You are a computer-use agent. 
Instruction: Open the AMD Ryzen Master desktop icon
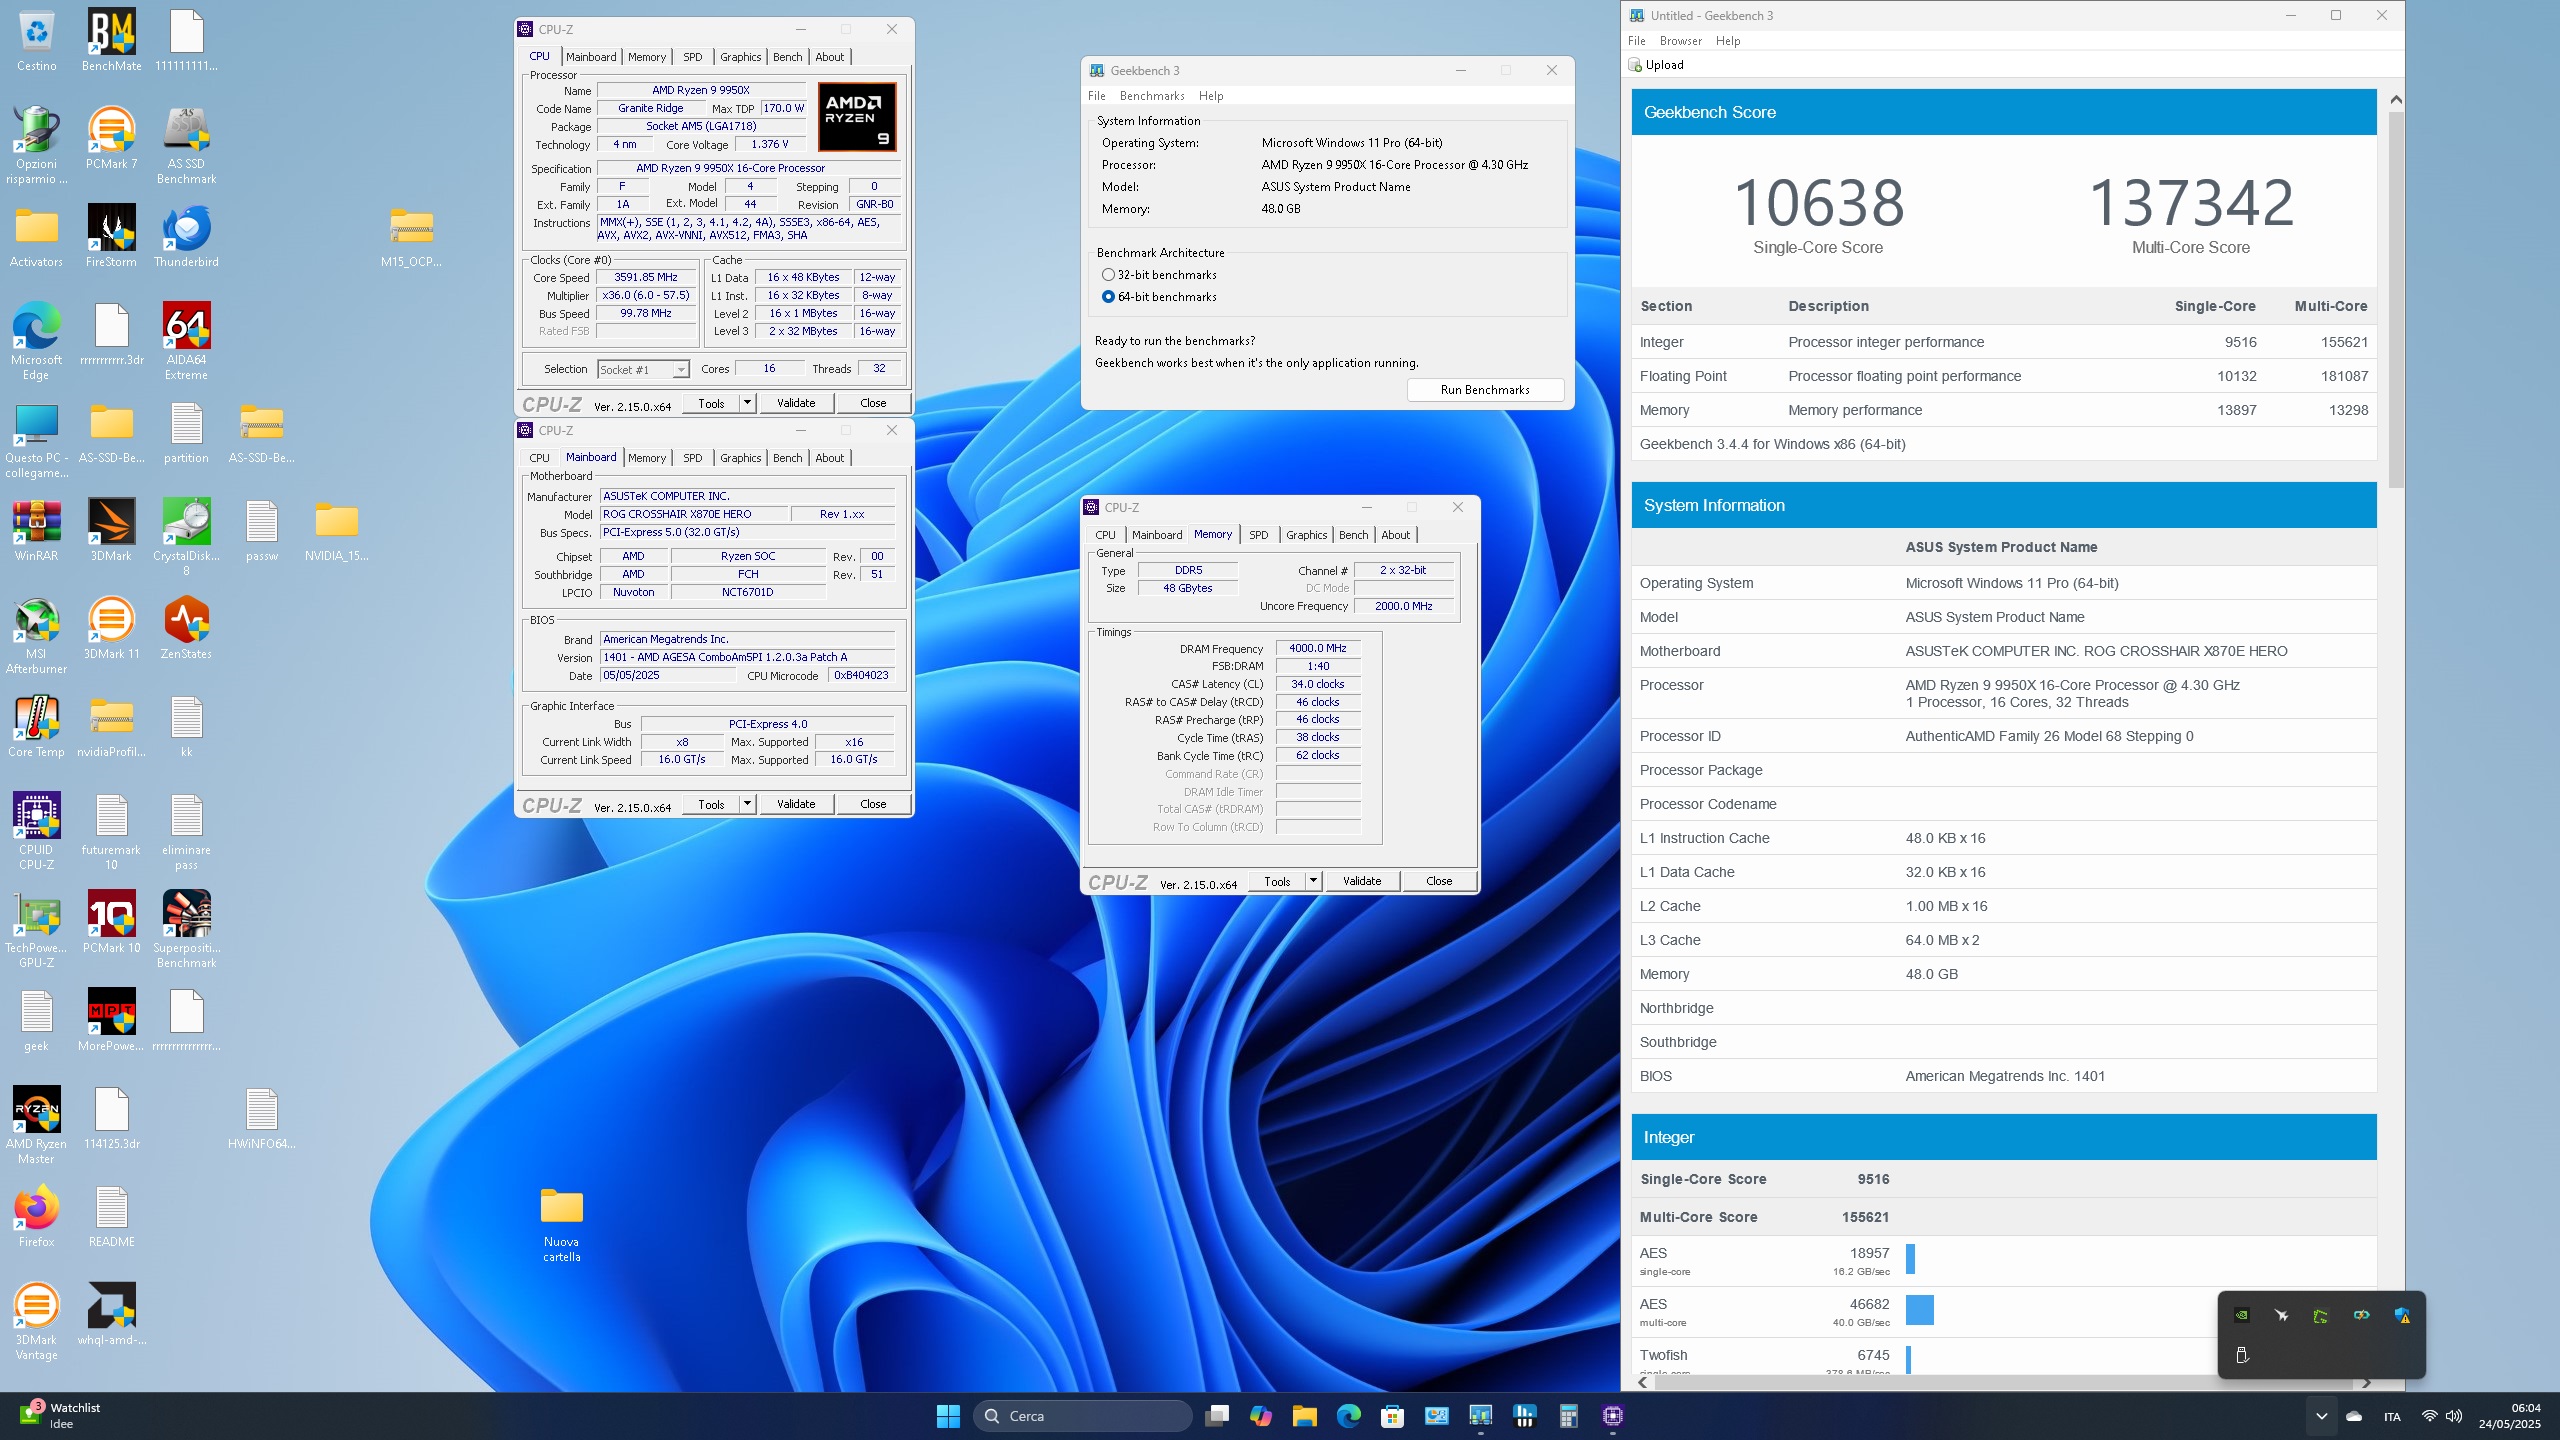click(36, 1126)
